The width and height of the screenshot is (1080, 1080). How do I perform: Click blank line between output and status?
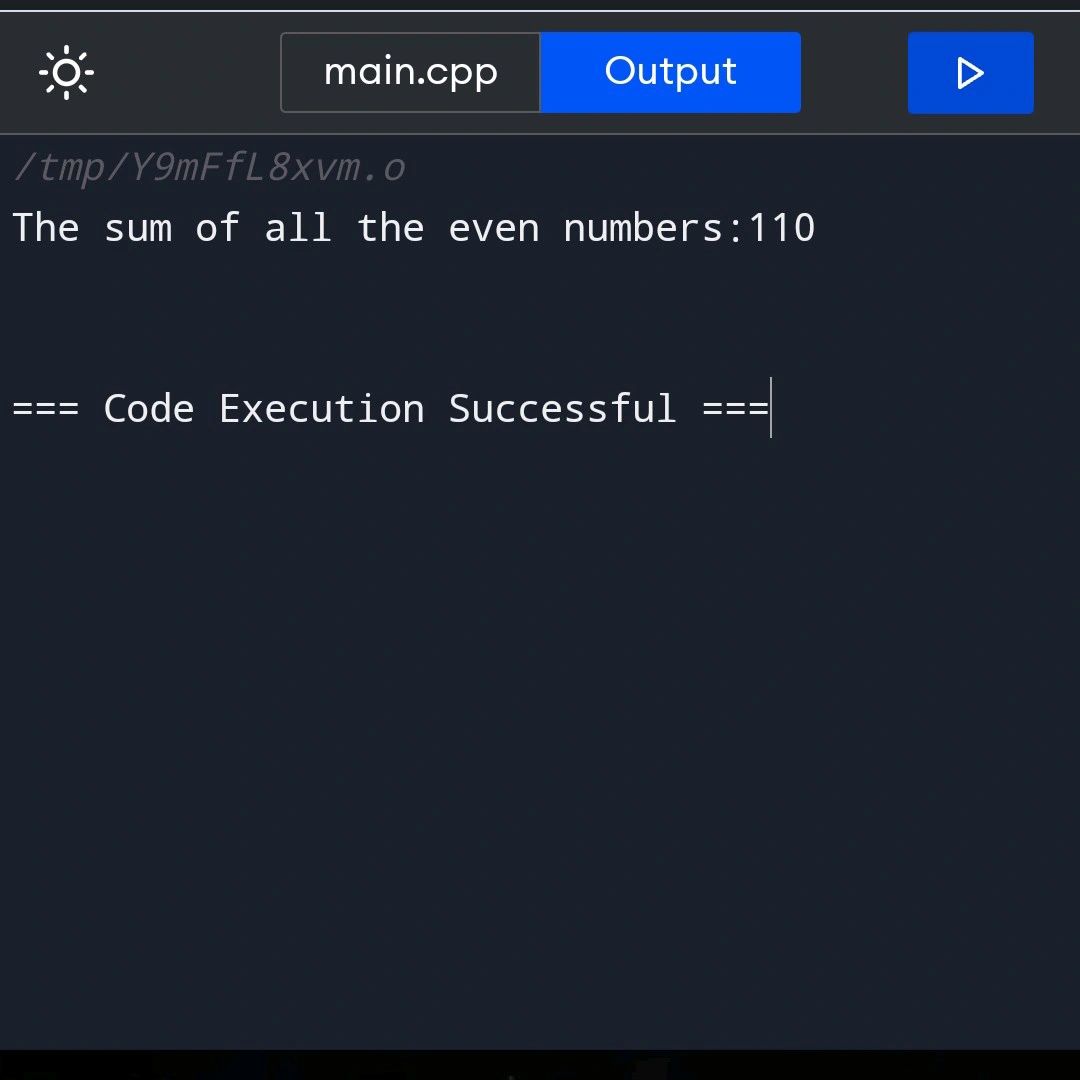pos(540,318)
